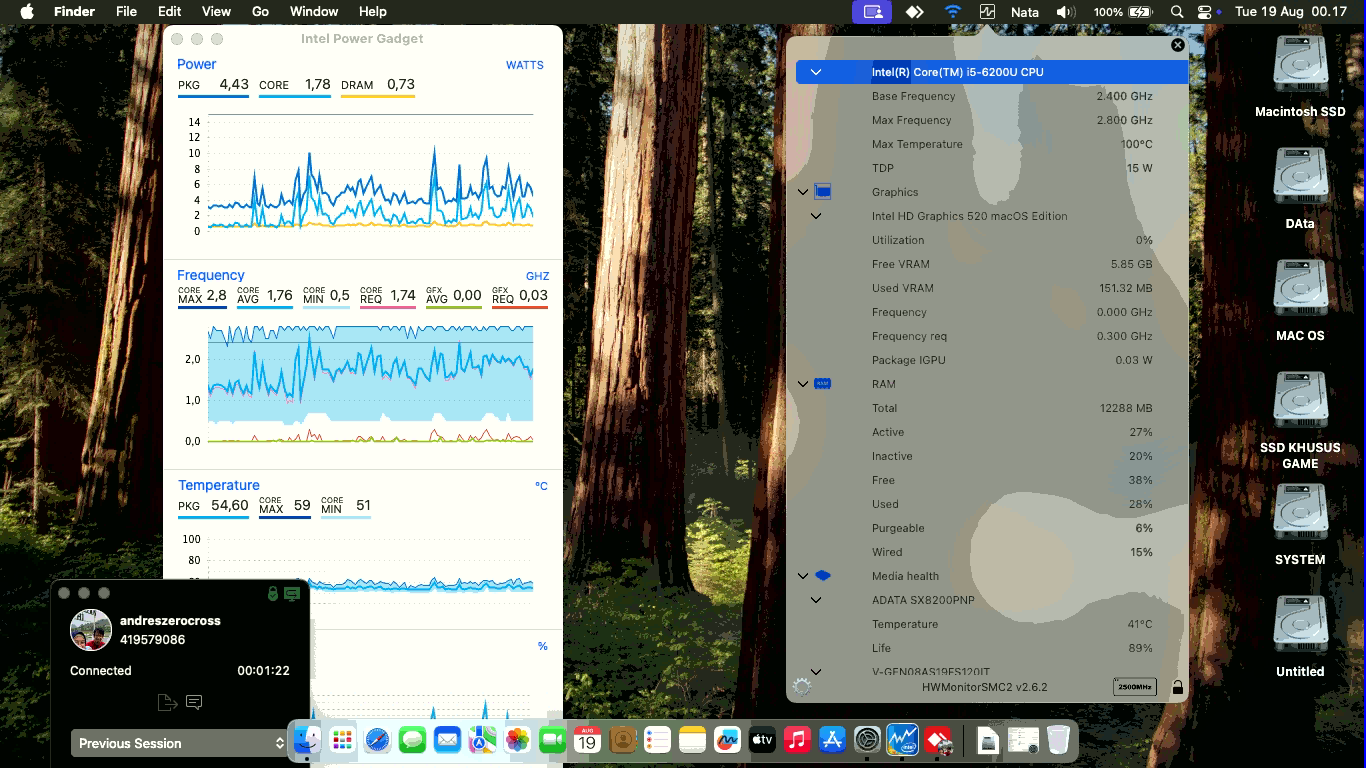Click the Media health diamond icon
Viewport: 1366px width, 768px height.
822,575
